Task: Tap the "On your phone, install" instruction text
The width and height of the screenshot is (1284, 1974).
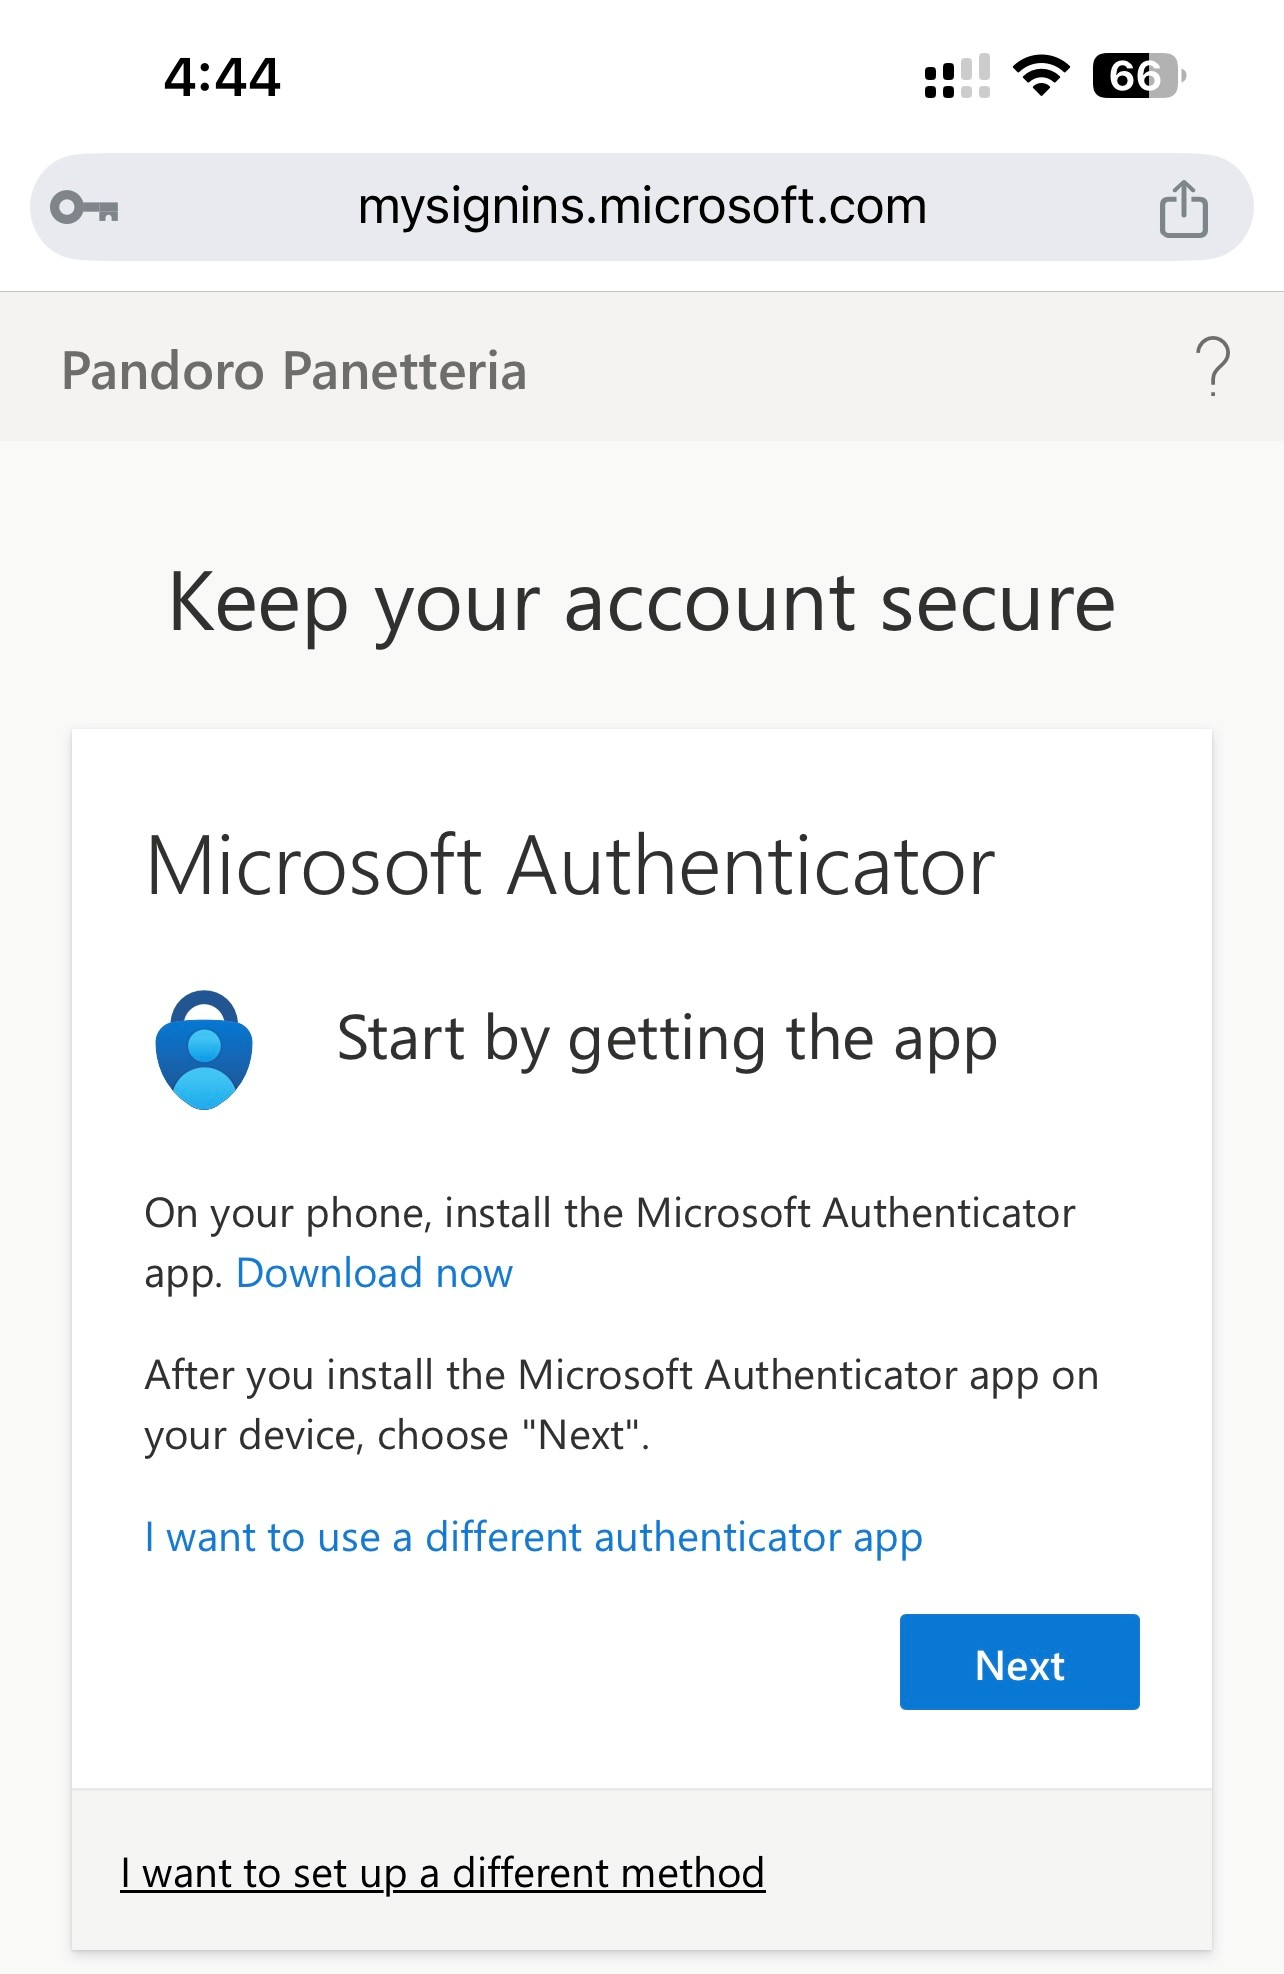Action: 610,1214
